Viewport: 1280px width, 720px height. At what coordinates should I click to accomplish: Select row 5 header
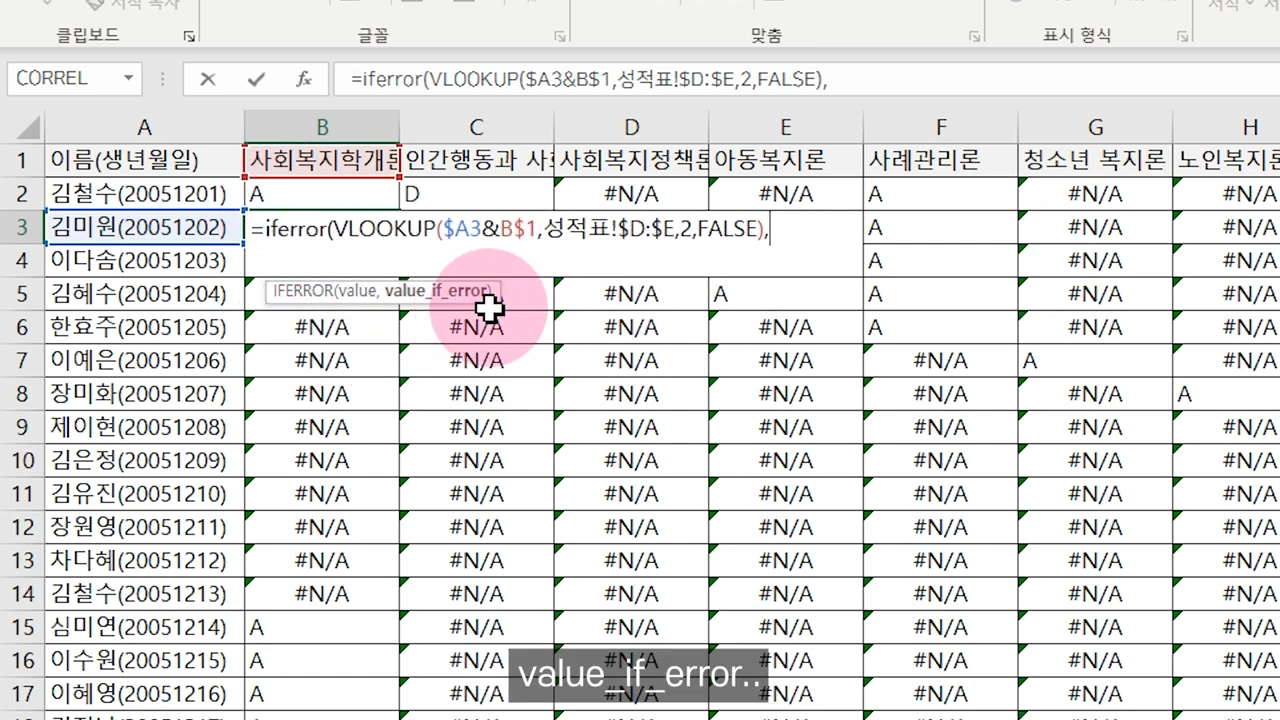click(x=22, y=294)
